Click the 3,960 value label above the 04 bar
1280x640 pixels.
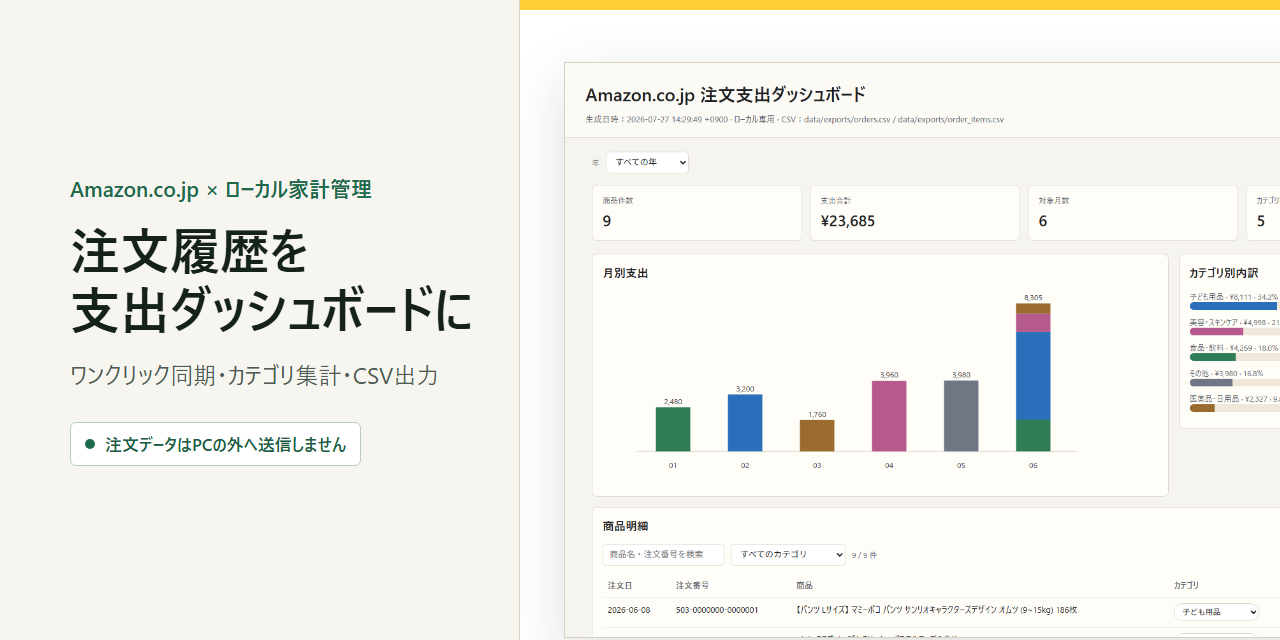tap(889, 375)
